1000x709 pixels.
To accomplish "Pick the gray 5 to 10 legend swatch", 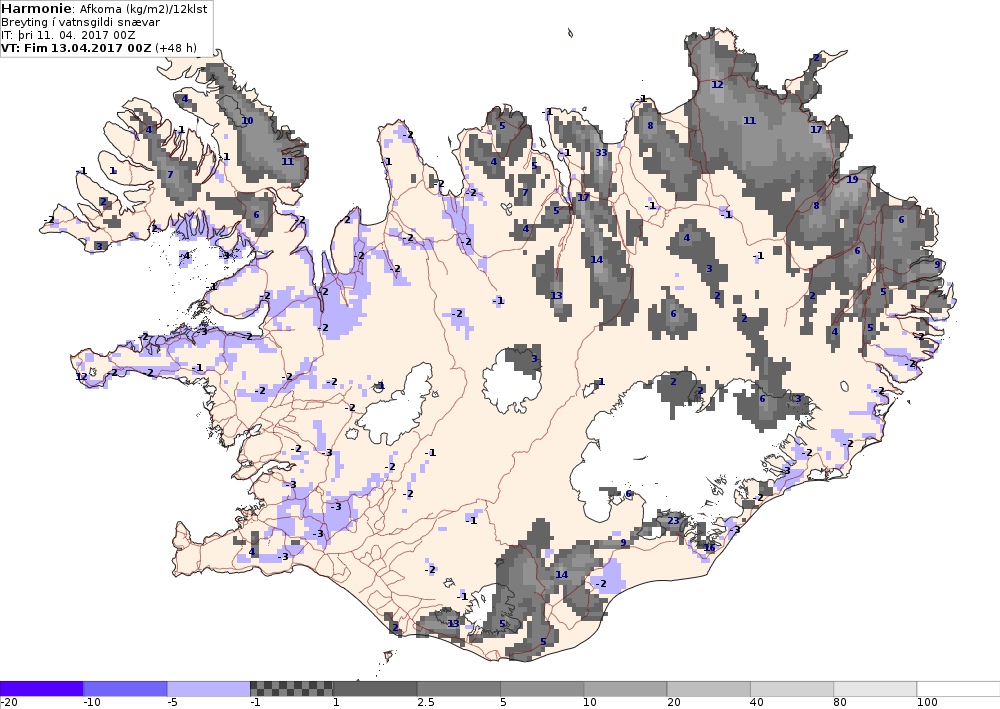I will [542, 689].
